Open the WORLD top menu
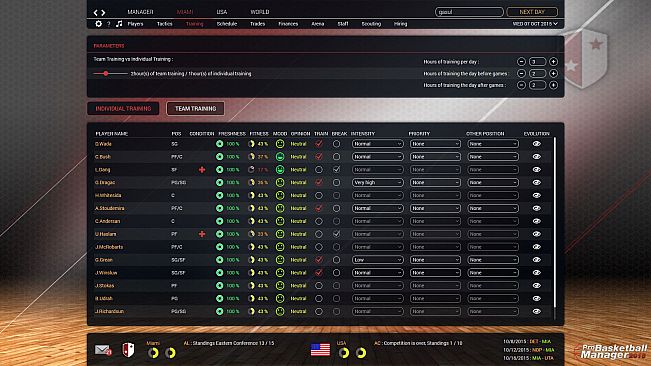 pyautogui.click(x=260, y=12)
